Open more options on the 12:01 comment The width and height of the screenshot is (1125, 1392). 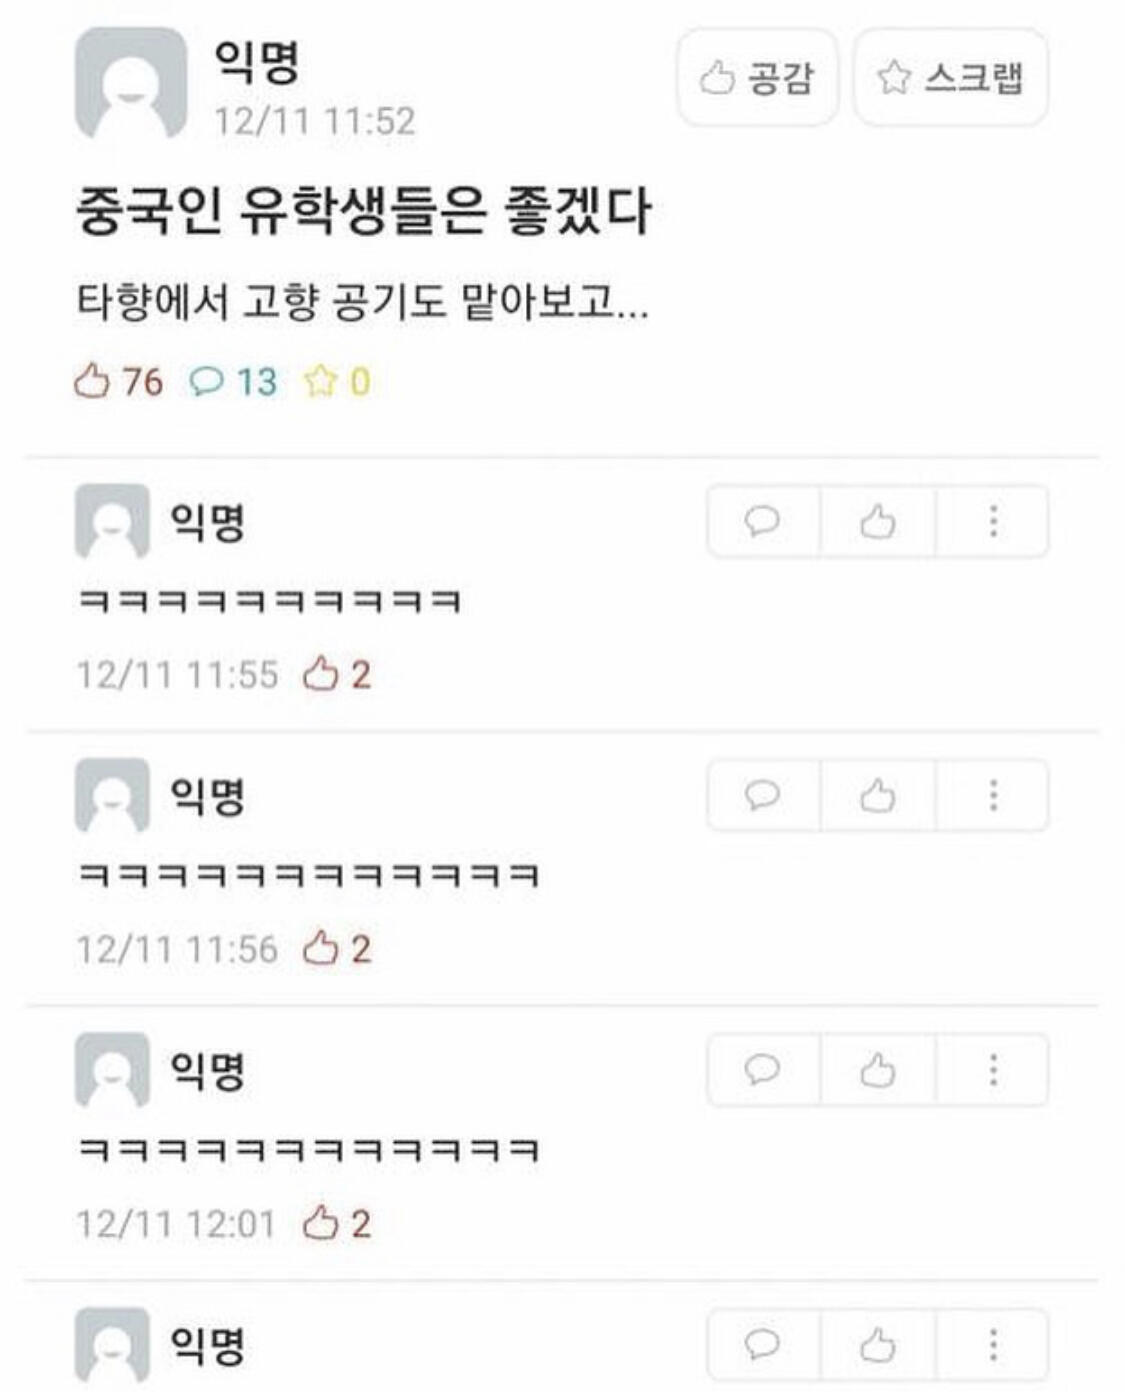tap(993, 1070)
